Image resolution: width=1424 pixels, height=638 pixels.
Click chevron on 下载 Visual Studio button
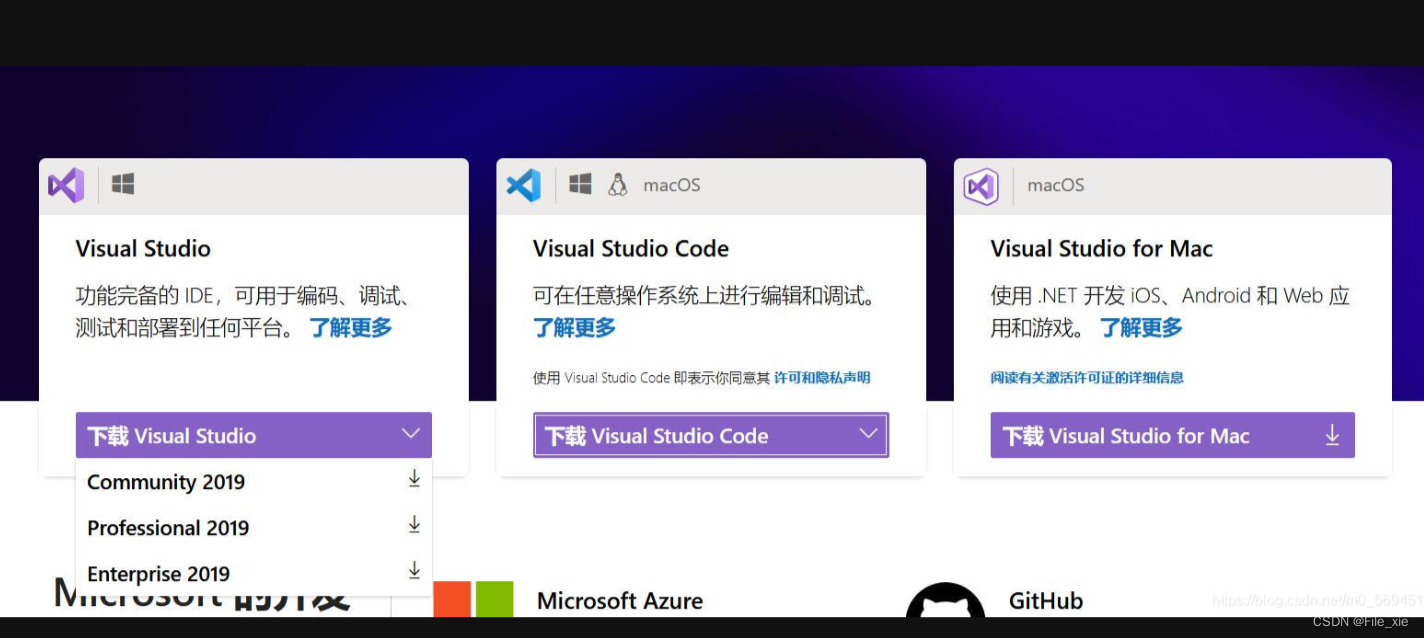410,434
